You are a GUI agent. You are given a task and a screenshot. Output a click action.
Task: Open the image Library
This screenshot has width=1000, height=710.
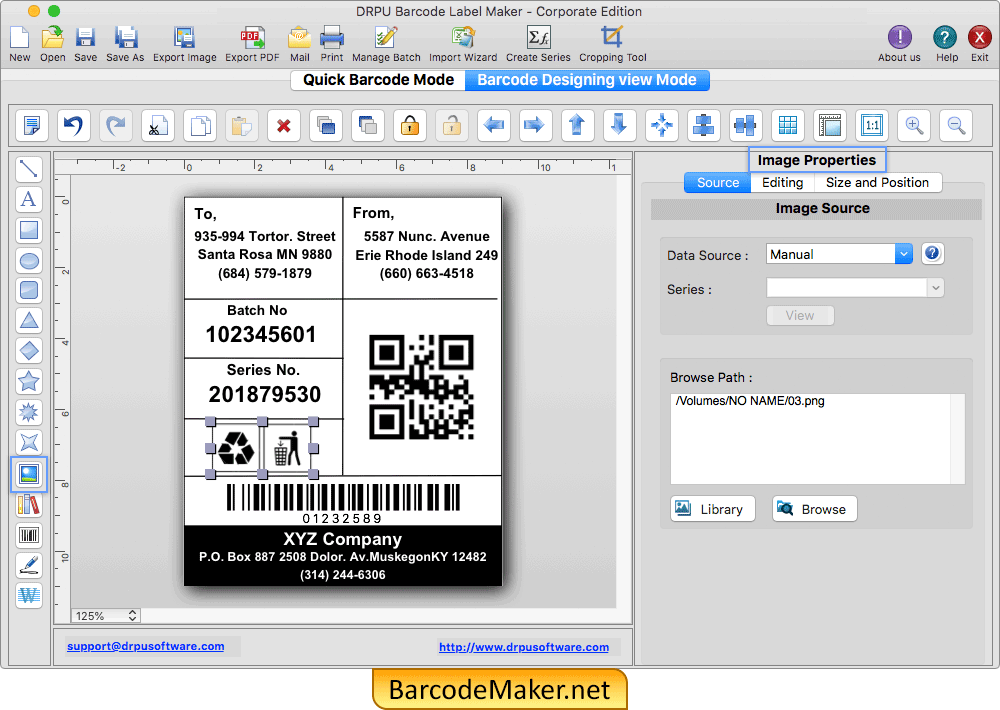712,509
